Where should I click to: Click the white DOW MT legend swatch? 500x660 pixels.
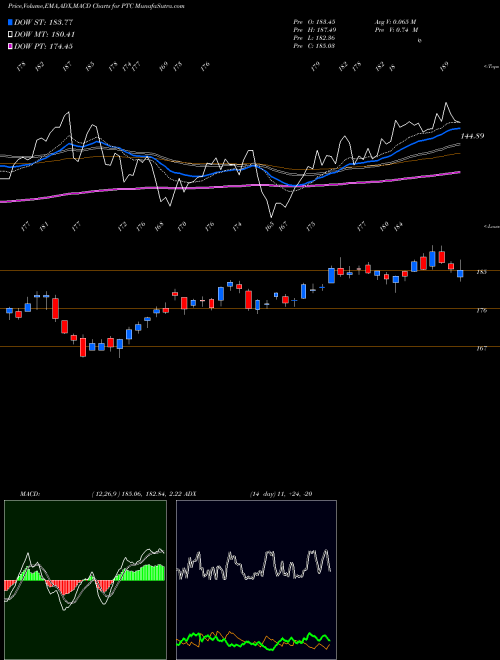coord(10,35)
